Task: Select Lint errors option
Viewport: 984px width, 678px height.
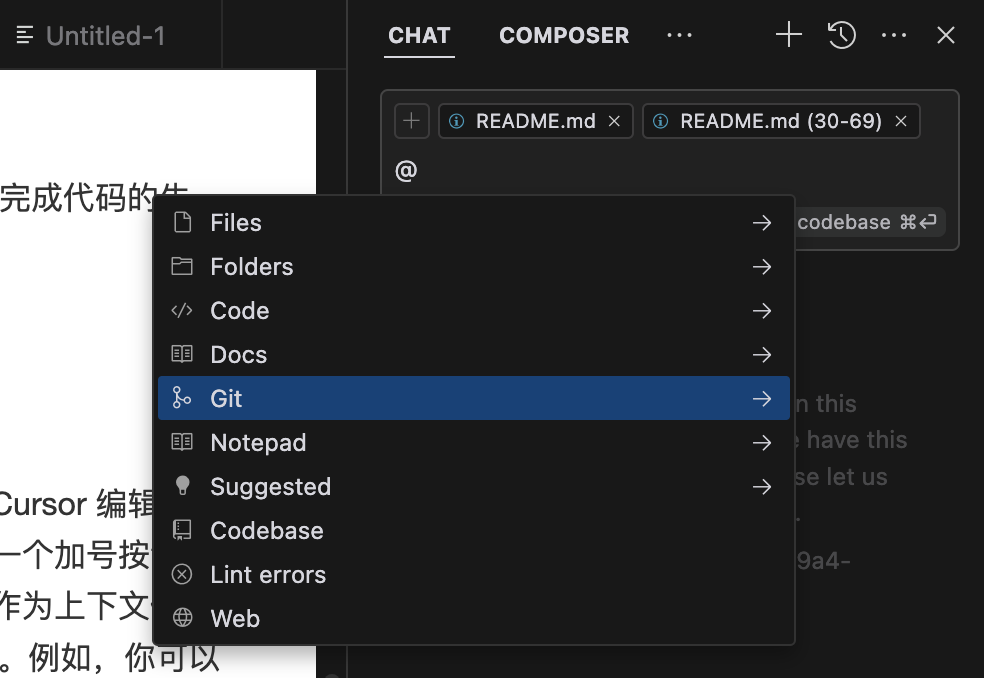Action: tap(474, 574)
